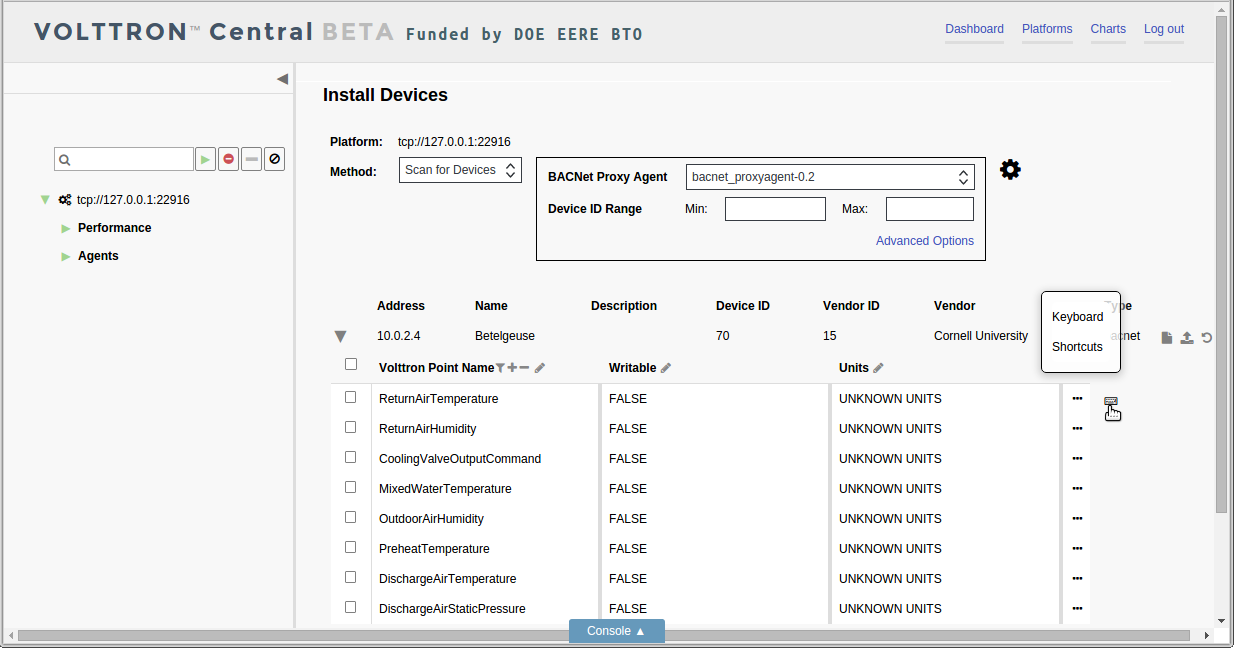
Task: Click the gray dash status filter button
Action: tap(252, 159)
